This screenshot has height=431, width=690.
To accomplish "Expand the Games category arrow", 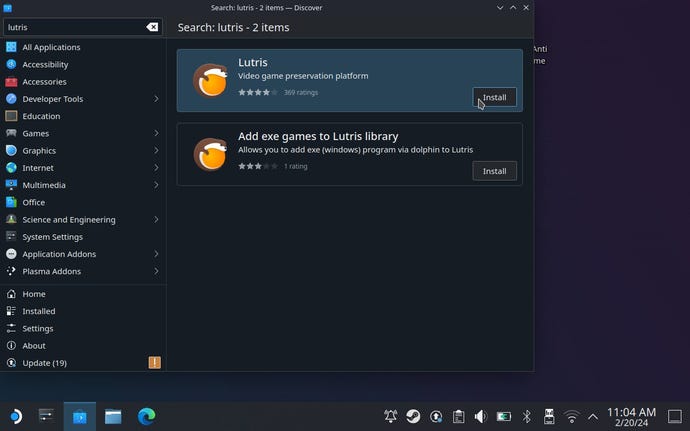I will coord(156,133).
